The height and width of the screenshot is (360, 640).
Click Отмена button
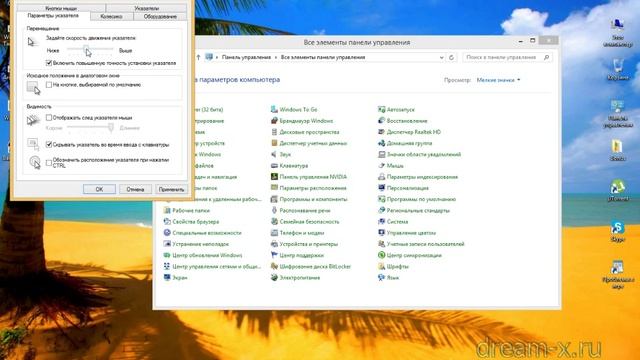pos(135,189)
